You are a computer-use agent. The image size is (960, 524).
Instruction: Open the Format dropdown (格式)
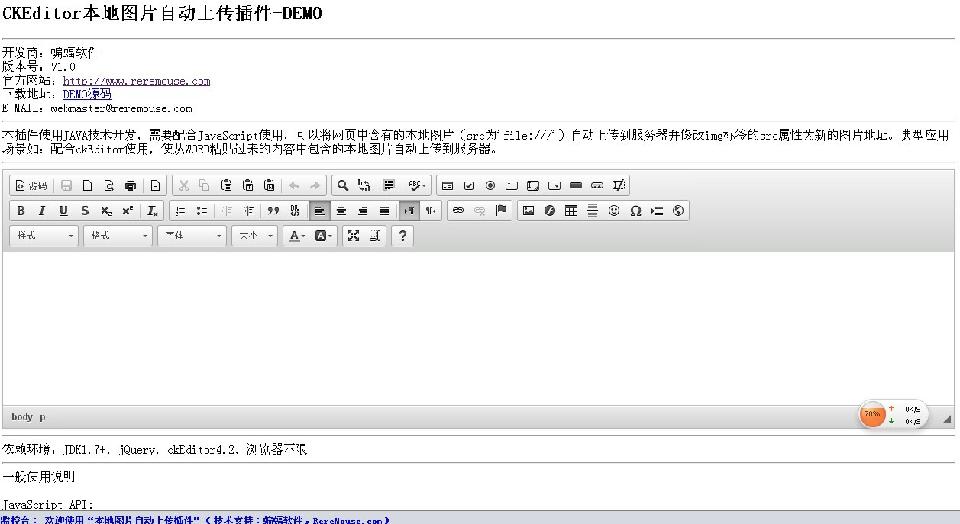118,236
